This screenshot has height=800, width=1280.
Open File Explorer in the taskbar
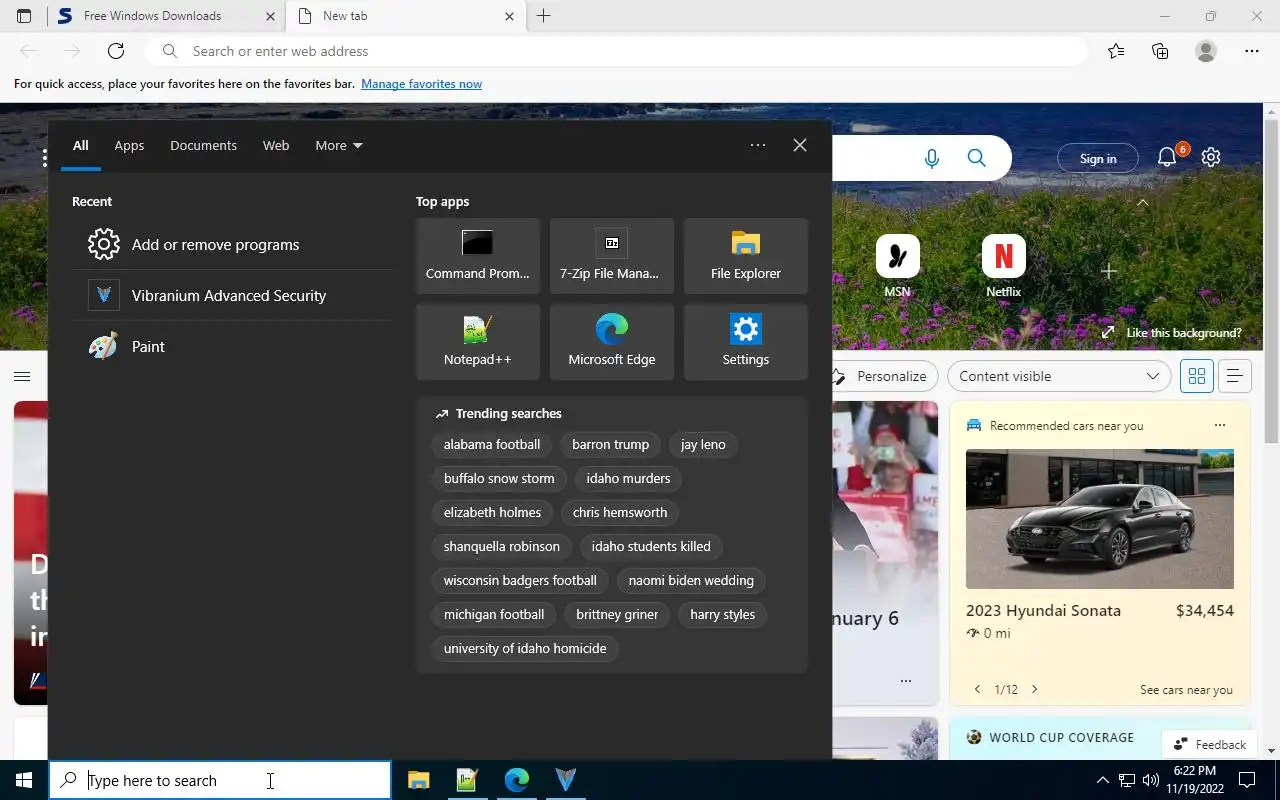418,780
